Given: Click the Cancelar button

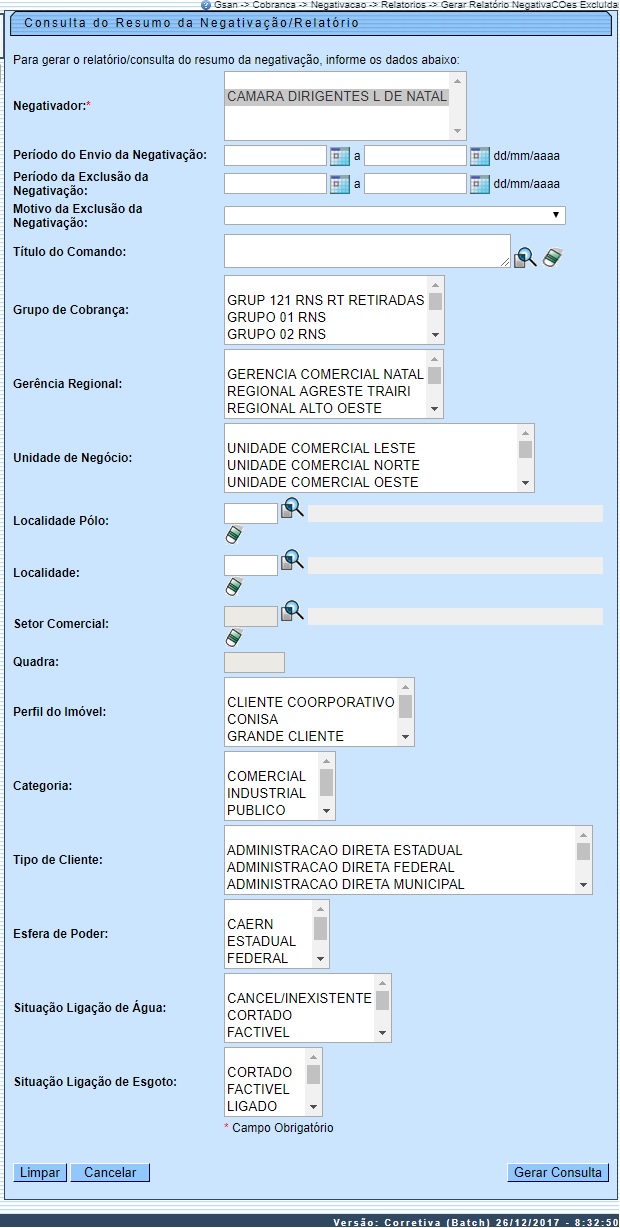Looking at the screenshot, I should click(x=116, y=1173).
